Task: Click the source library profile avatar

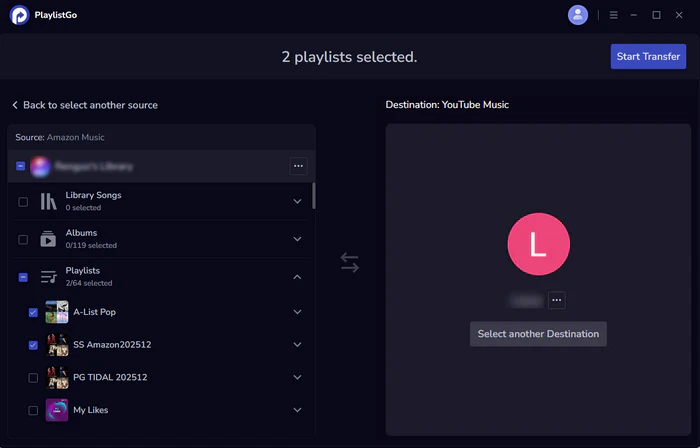Action: (40, 166)
